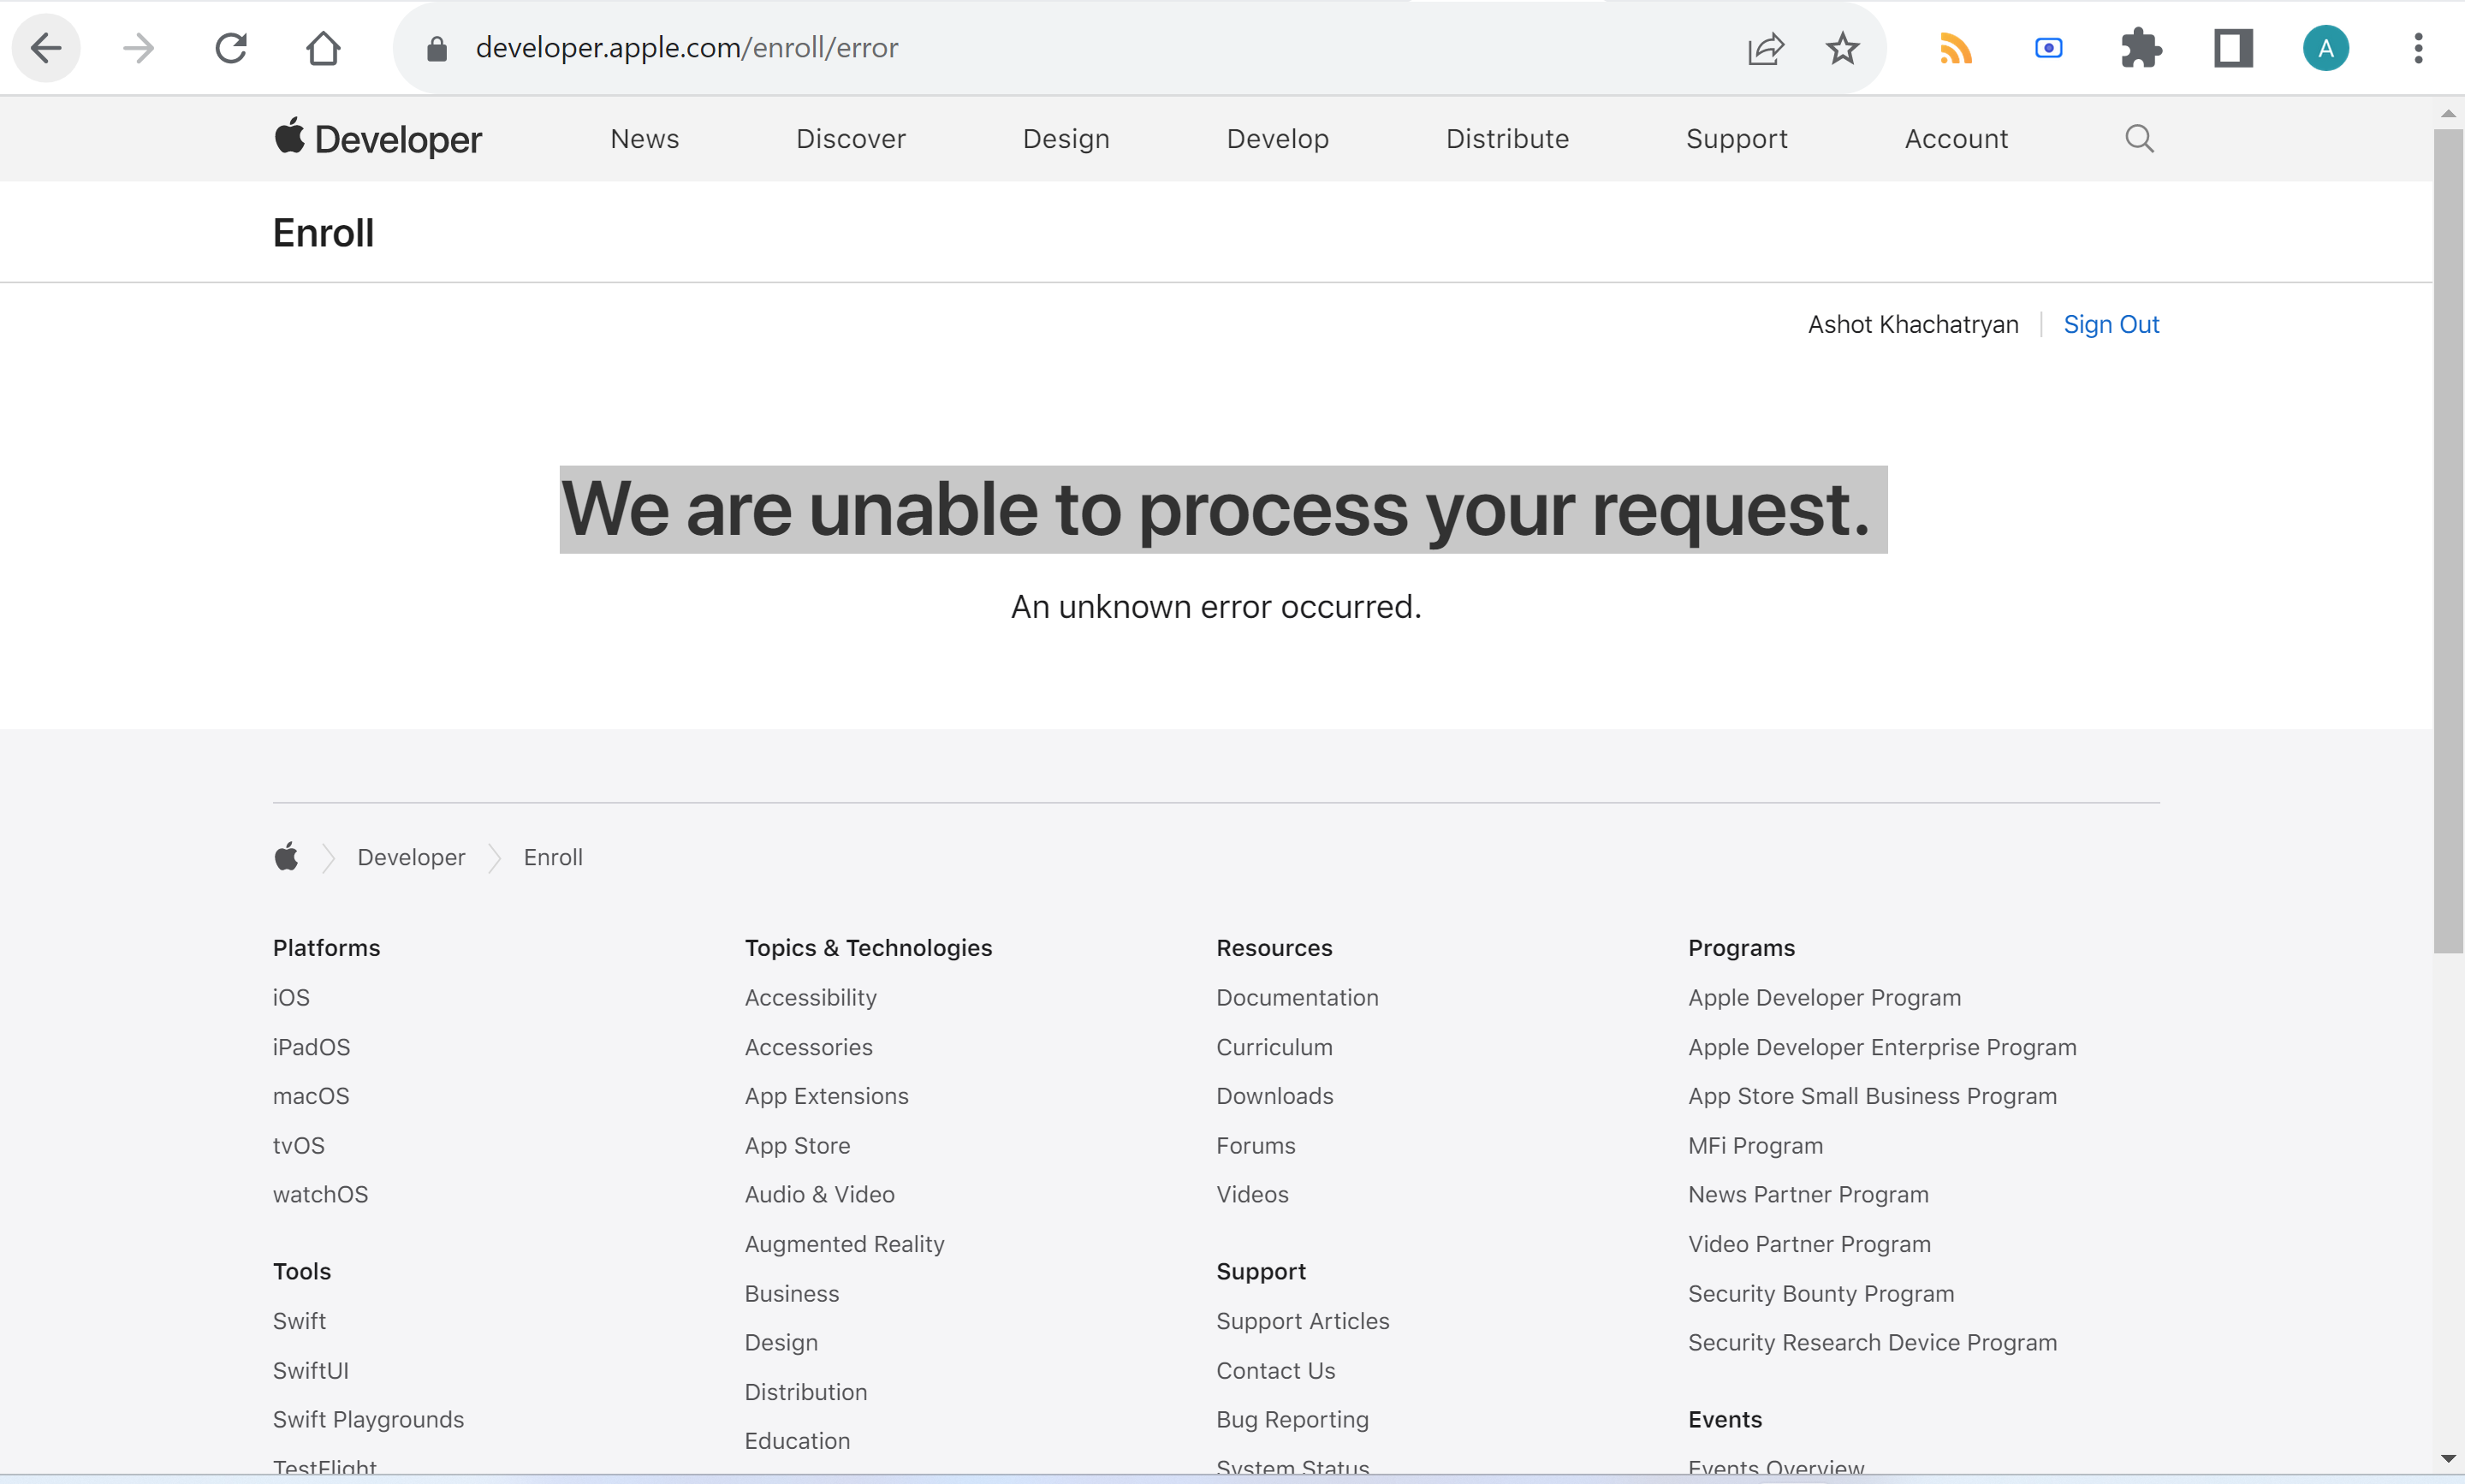Reload the current page
Screen dimensions: 2465x1484
coord(231,48)
